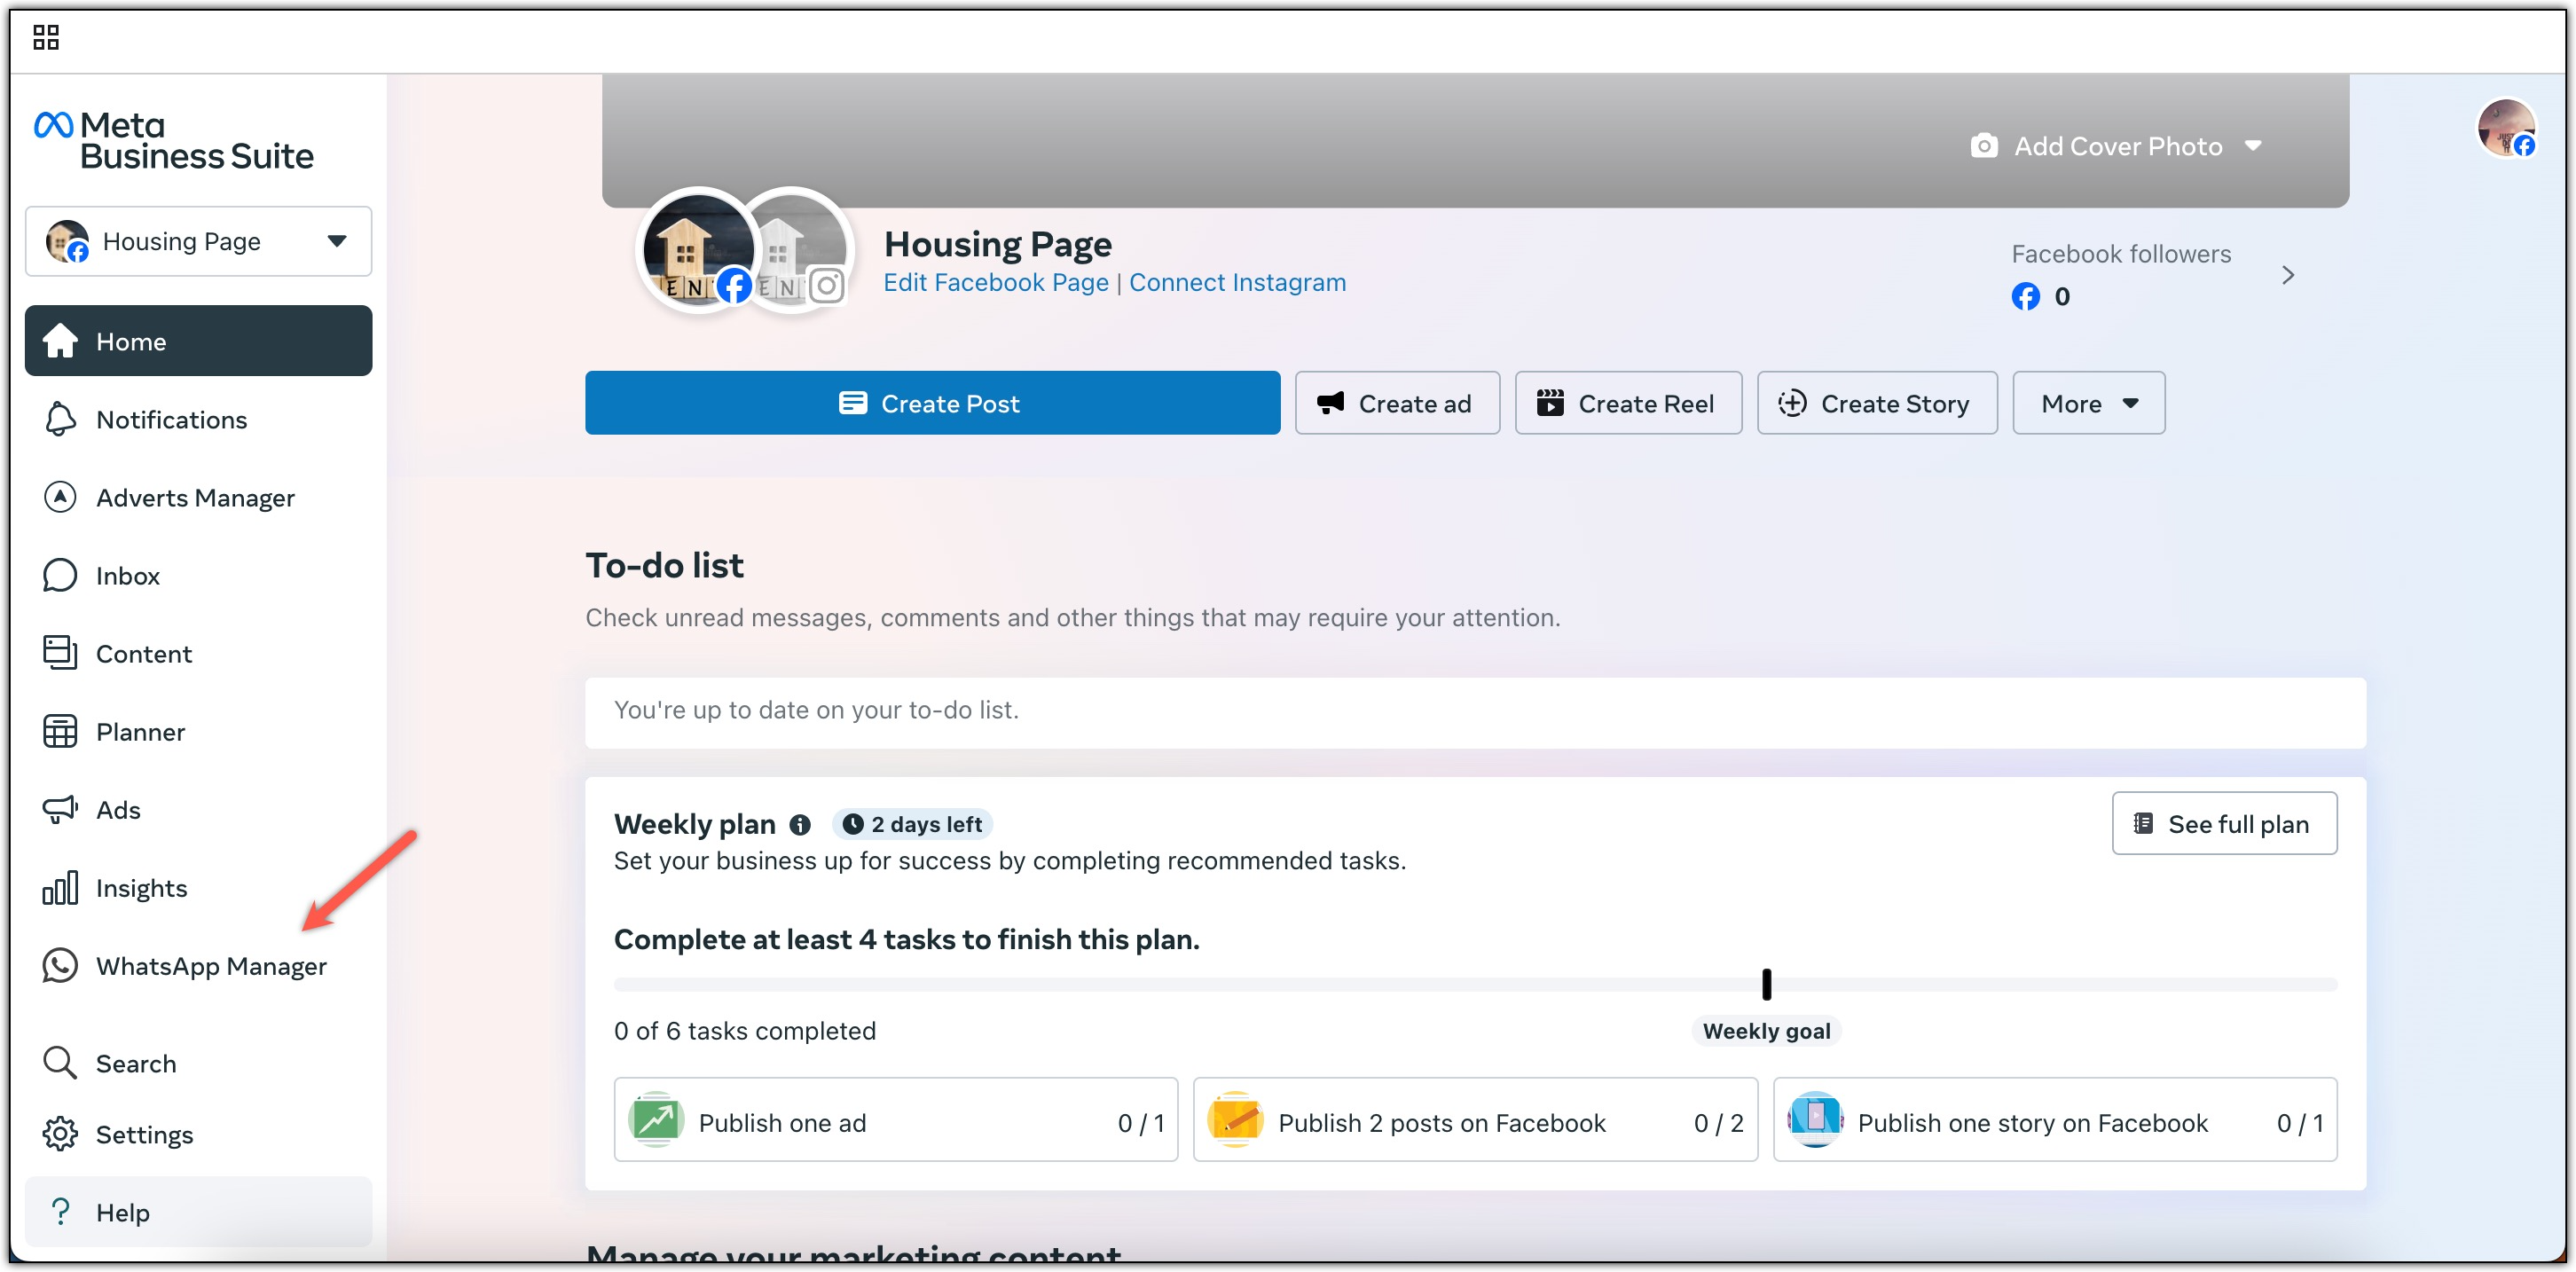
Task: Click the camera icon beside Add Cover Photo
Action: (1984, 146)
